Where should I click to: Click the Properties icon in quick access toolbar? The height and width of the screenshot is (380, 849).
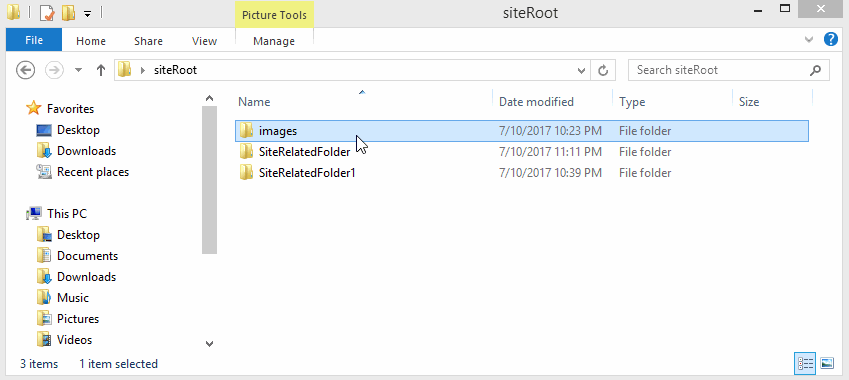tap(47, 12)
